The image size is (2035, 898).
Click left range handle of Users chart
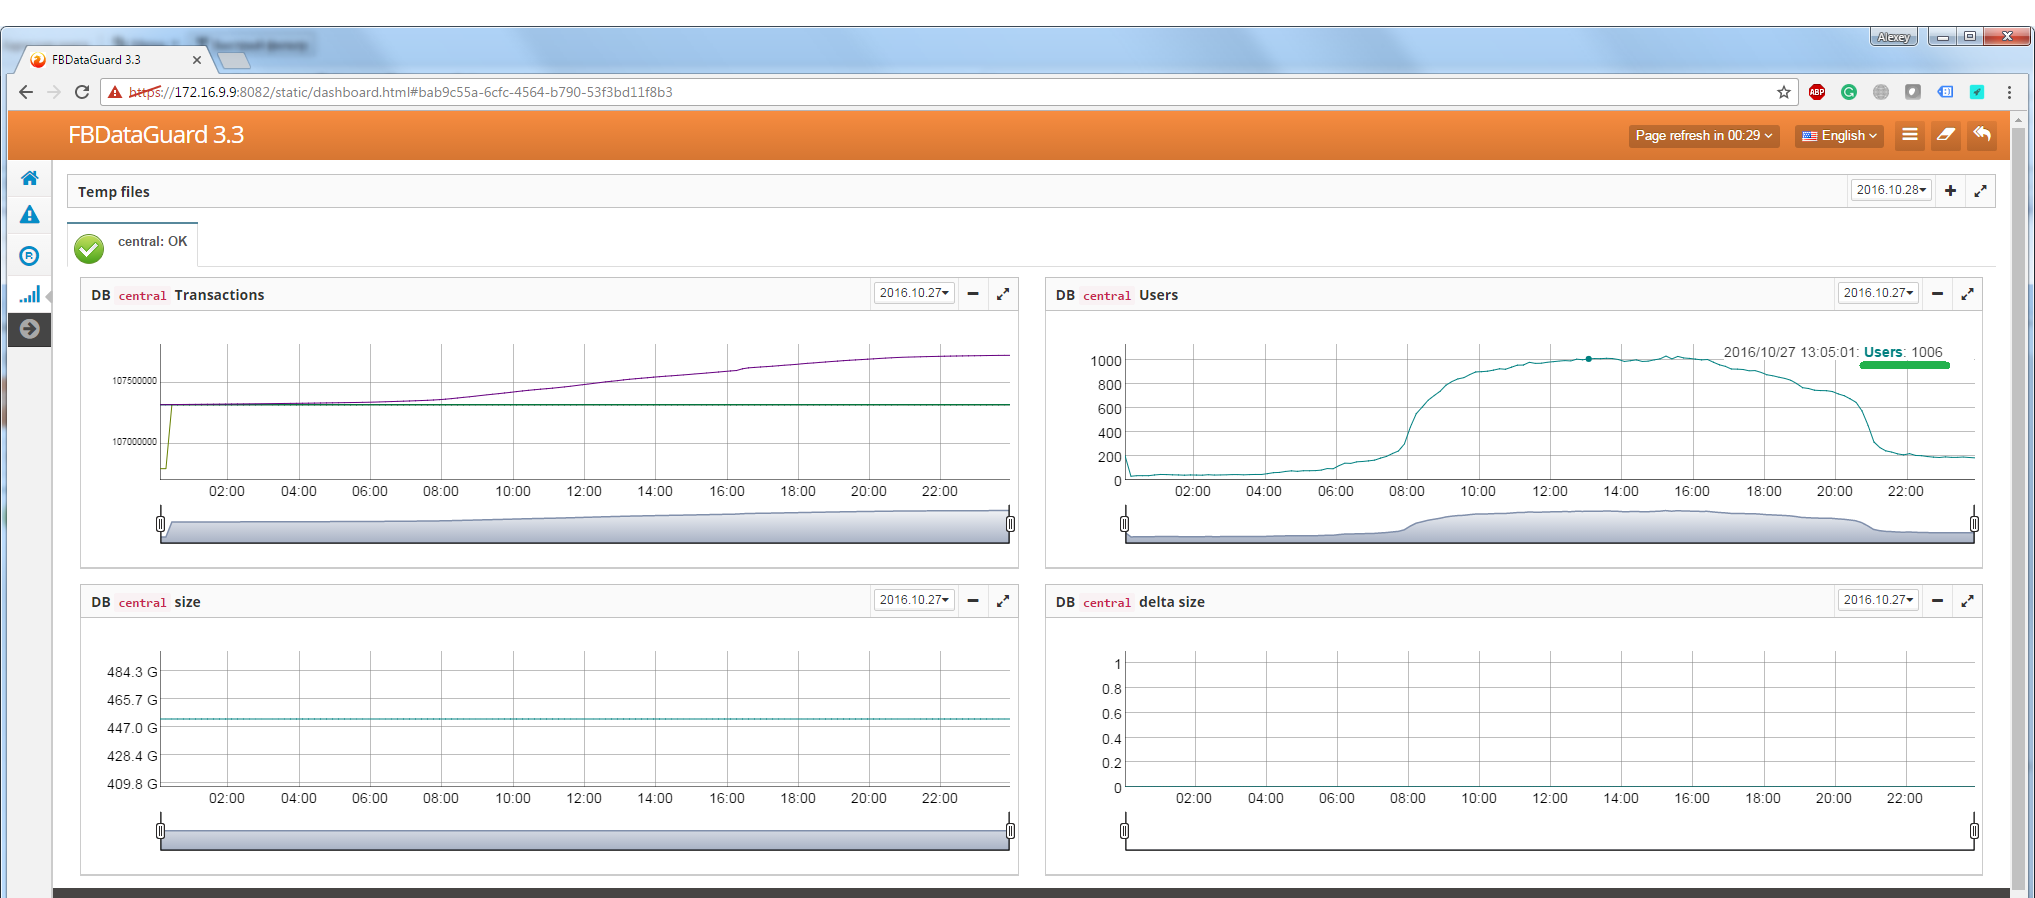point(1125,524)
